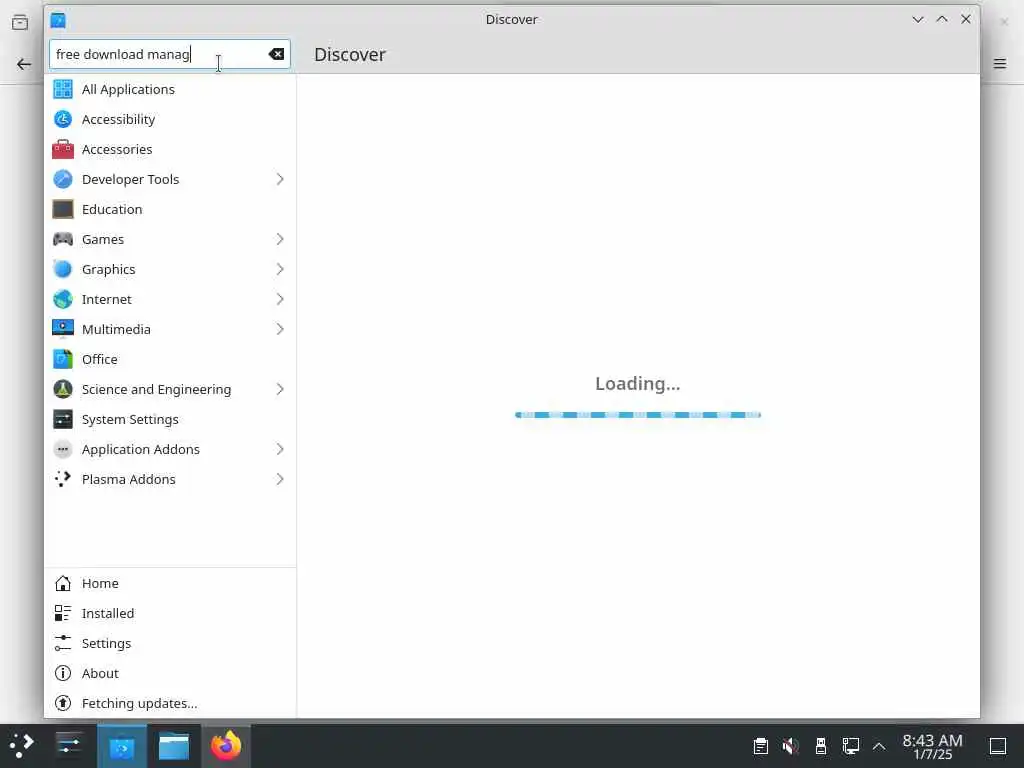Click the Plasma Addons icon
Viewport: 1024px width, 768px height.
63,479
